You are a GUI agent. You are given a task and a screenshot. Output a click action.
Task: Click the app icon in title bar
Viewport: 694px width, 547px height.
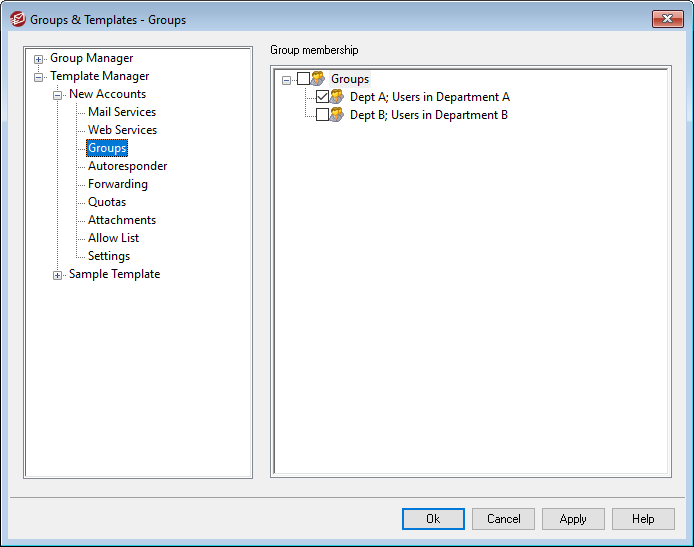(x=17, y=19)
